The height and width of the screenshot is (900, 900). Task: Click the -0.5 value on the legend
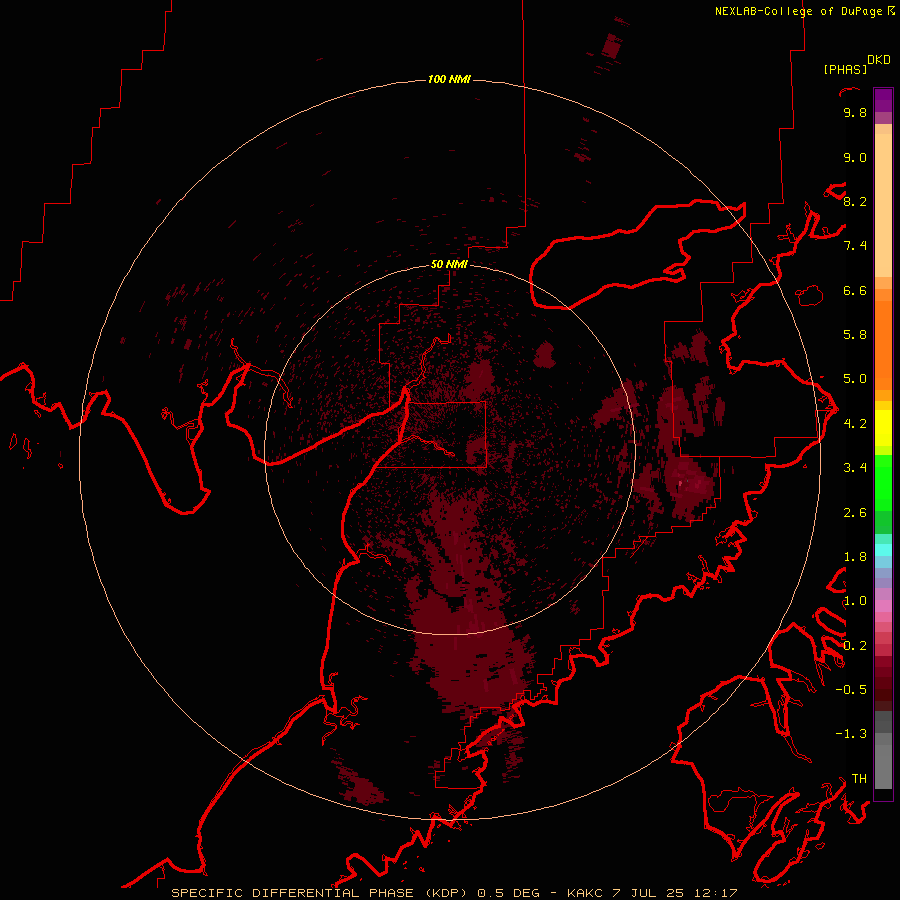[851, 690]
